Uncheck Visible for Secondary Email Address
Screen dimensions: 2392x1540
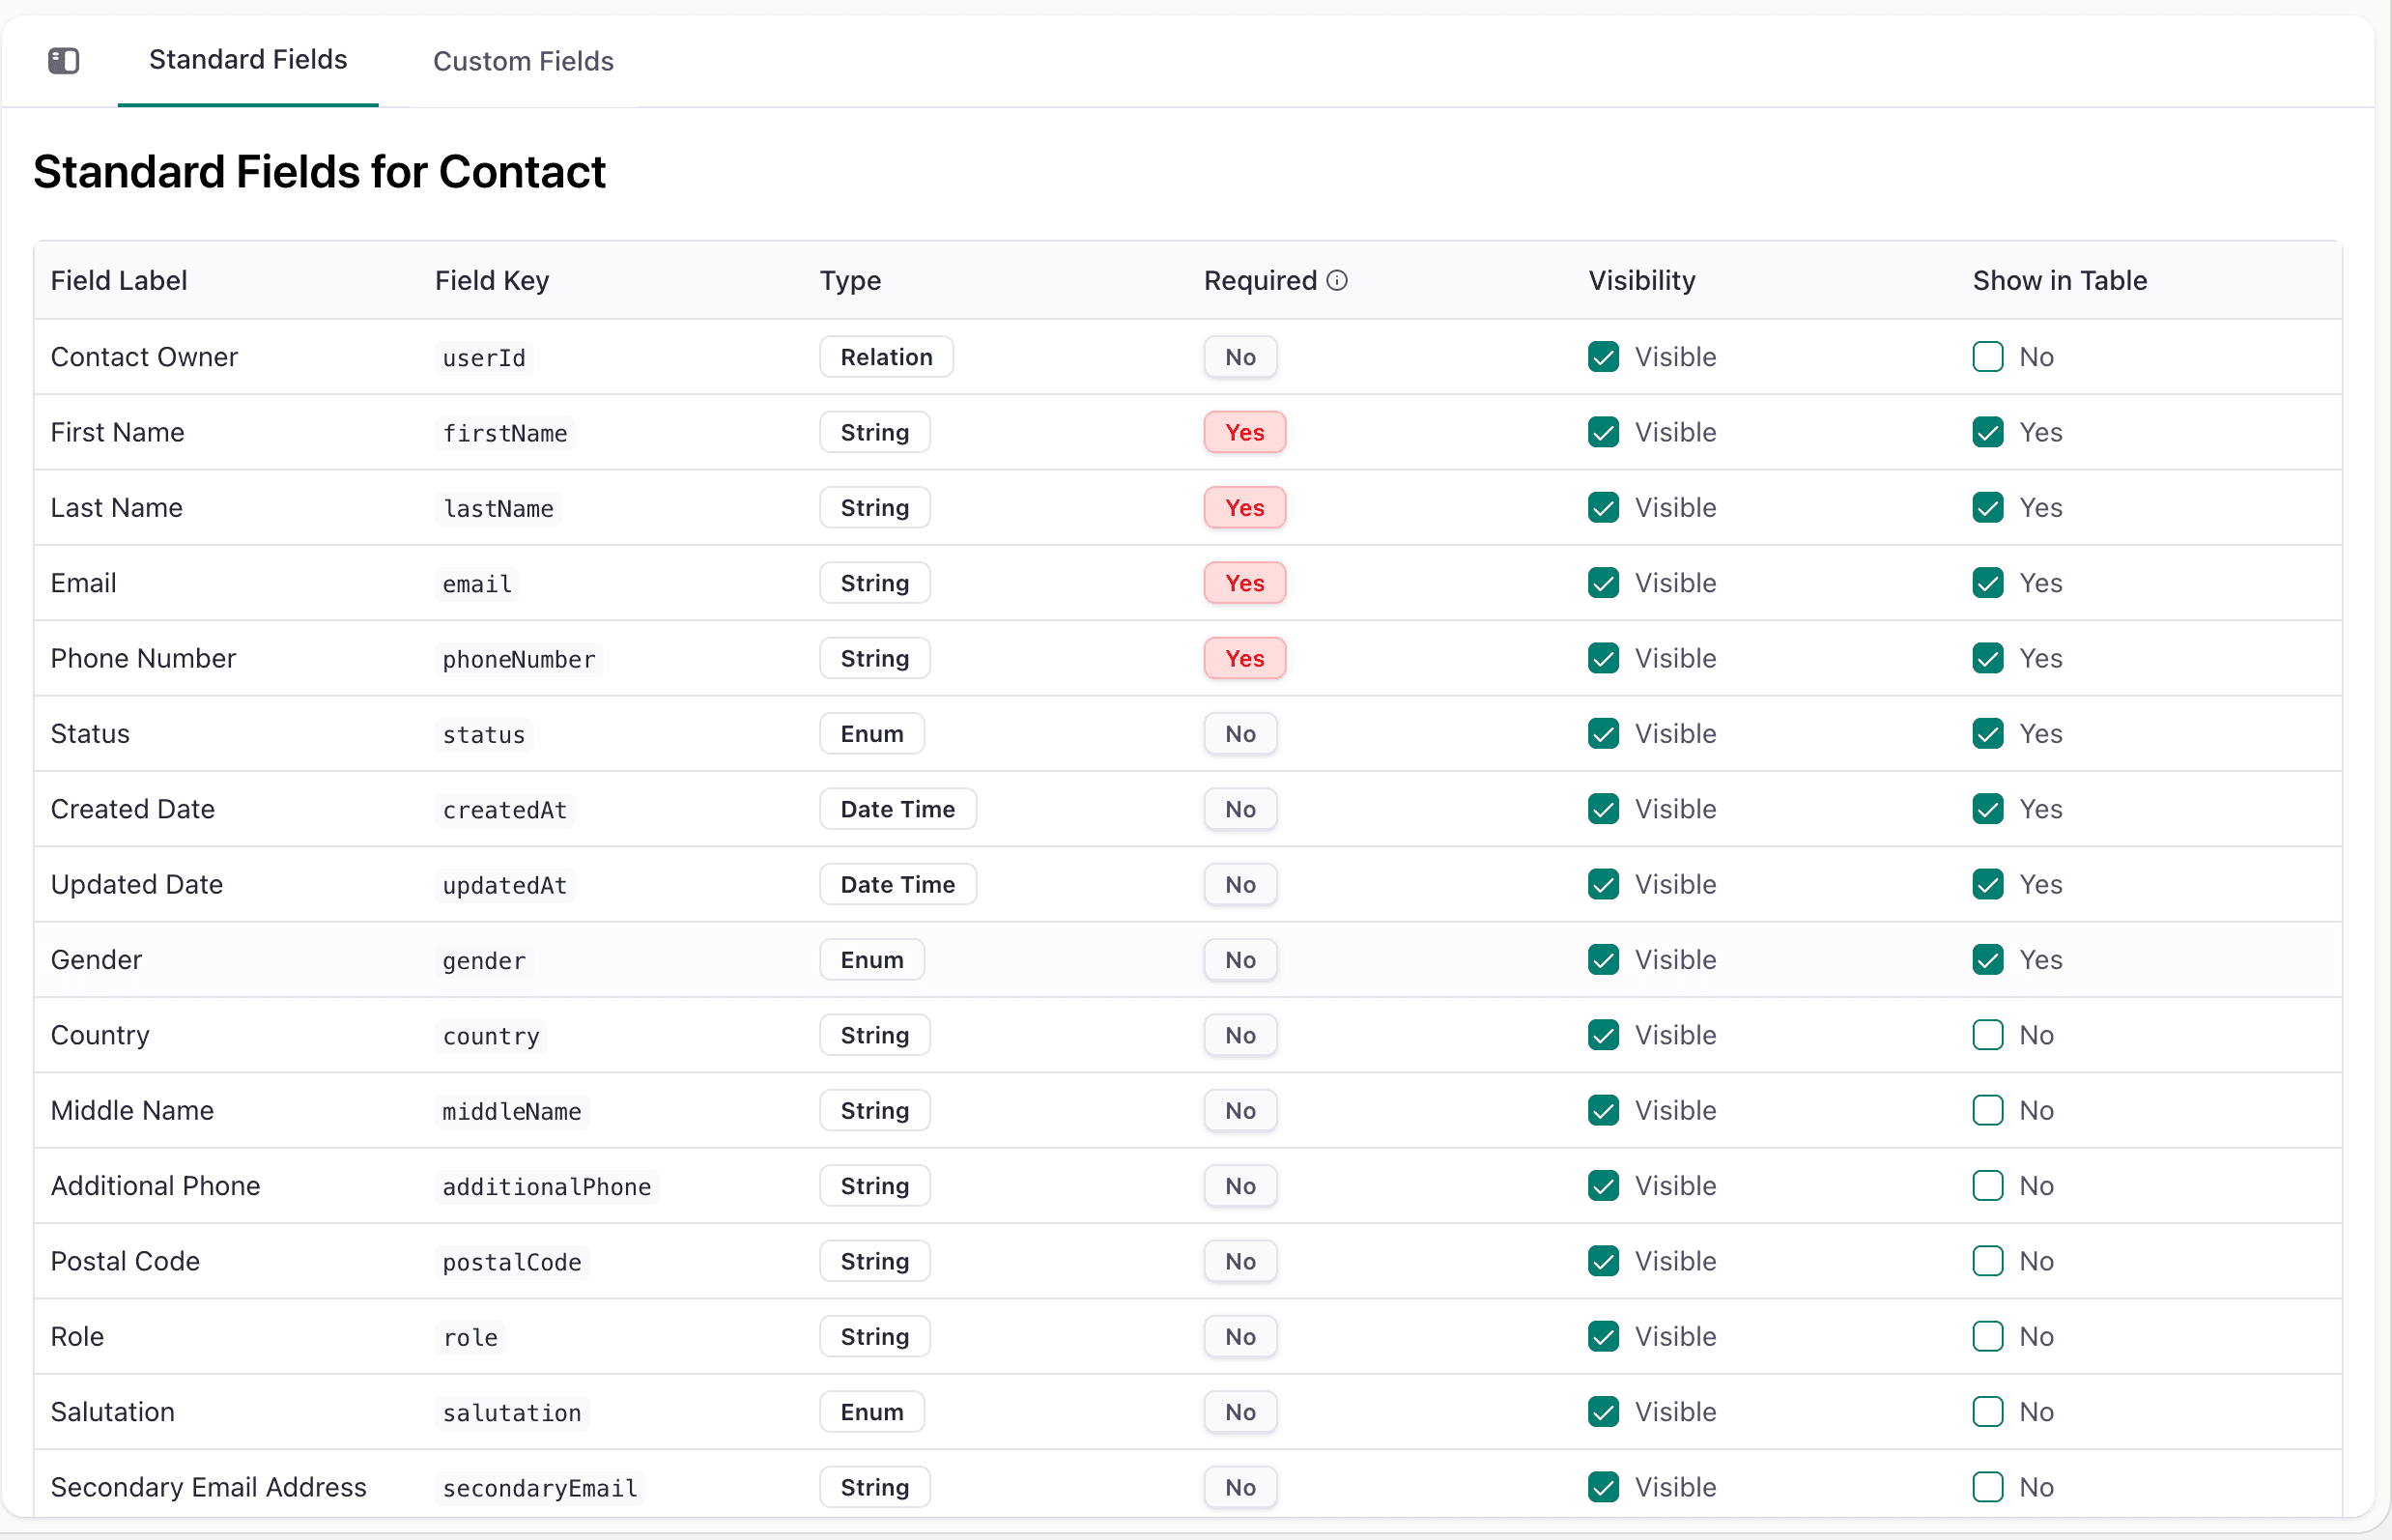[1603, 1487]
